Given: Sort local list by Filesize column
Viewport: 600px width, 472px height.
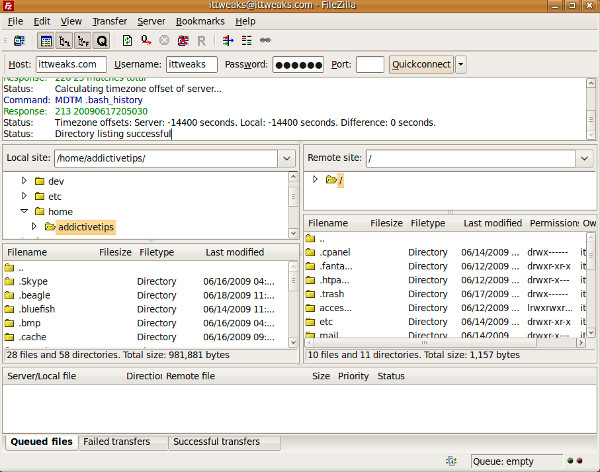Looking at the screenshot, I should click(115, 252).
